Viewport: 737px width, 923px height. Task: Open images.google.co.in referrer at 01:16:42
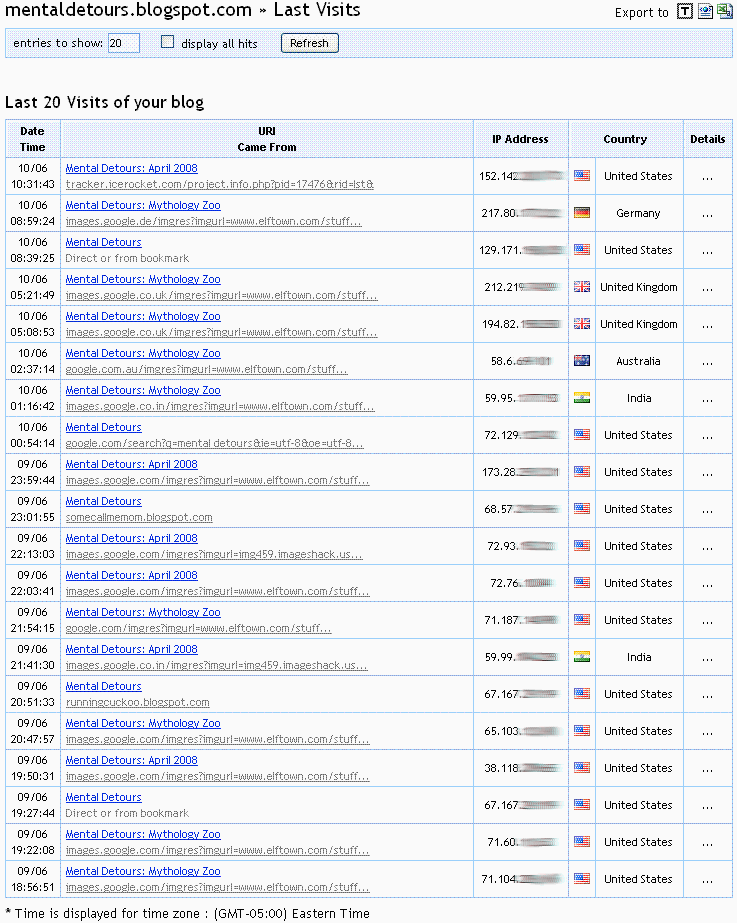coord(220,406)
